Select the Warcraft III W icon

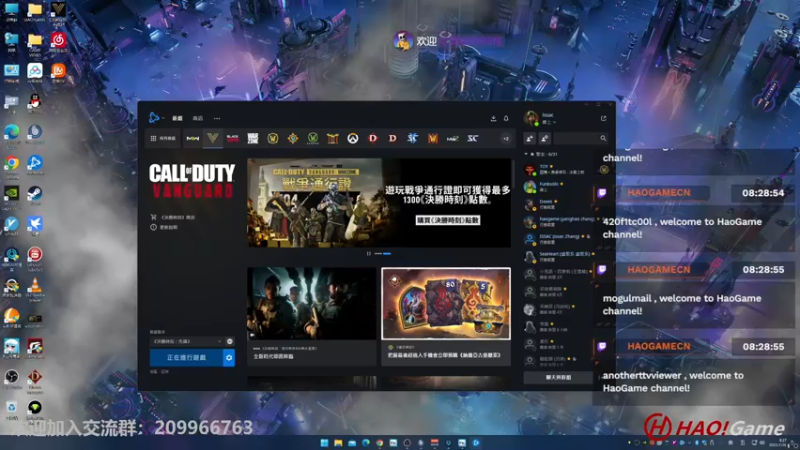[433, 138]
